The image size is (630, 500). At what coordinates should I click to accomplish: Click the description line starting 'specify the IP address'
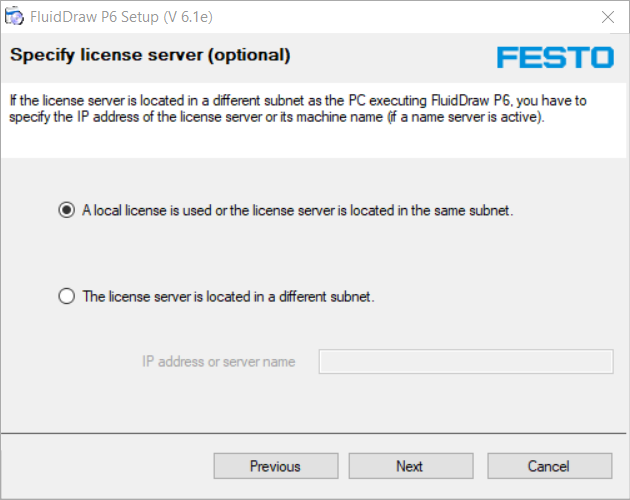coord(277,117)
